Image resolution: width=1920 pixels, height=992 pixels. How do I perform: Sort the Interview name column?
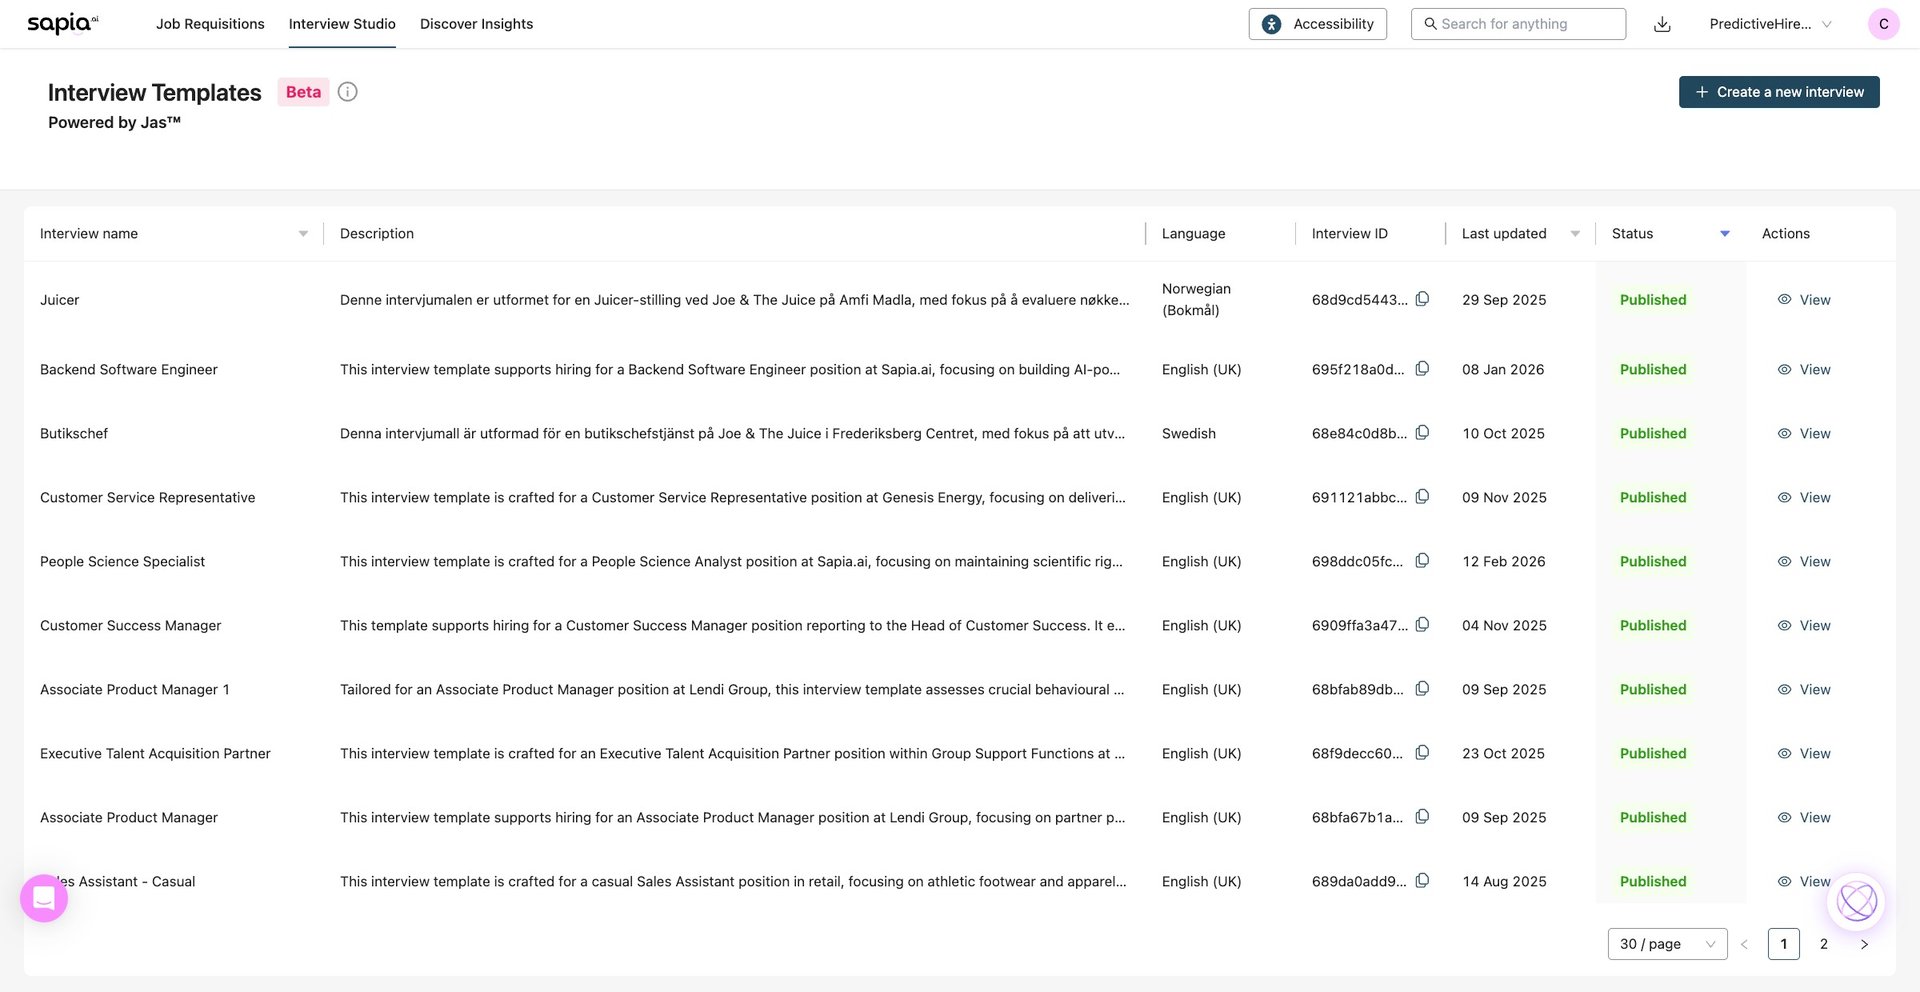pos(303,234)
